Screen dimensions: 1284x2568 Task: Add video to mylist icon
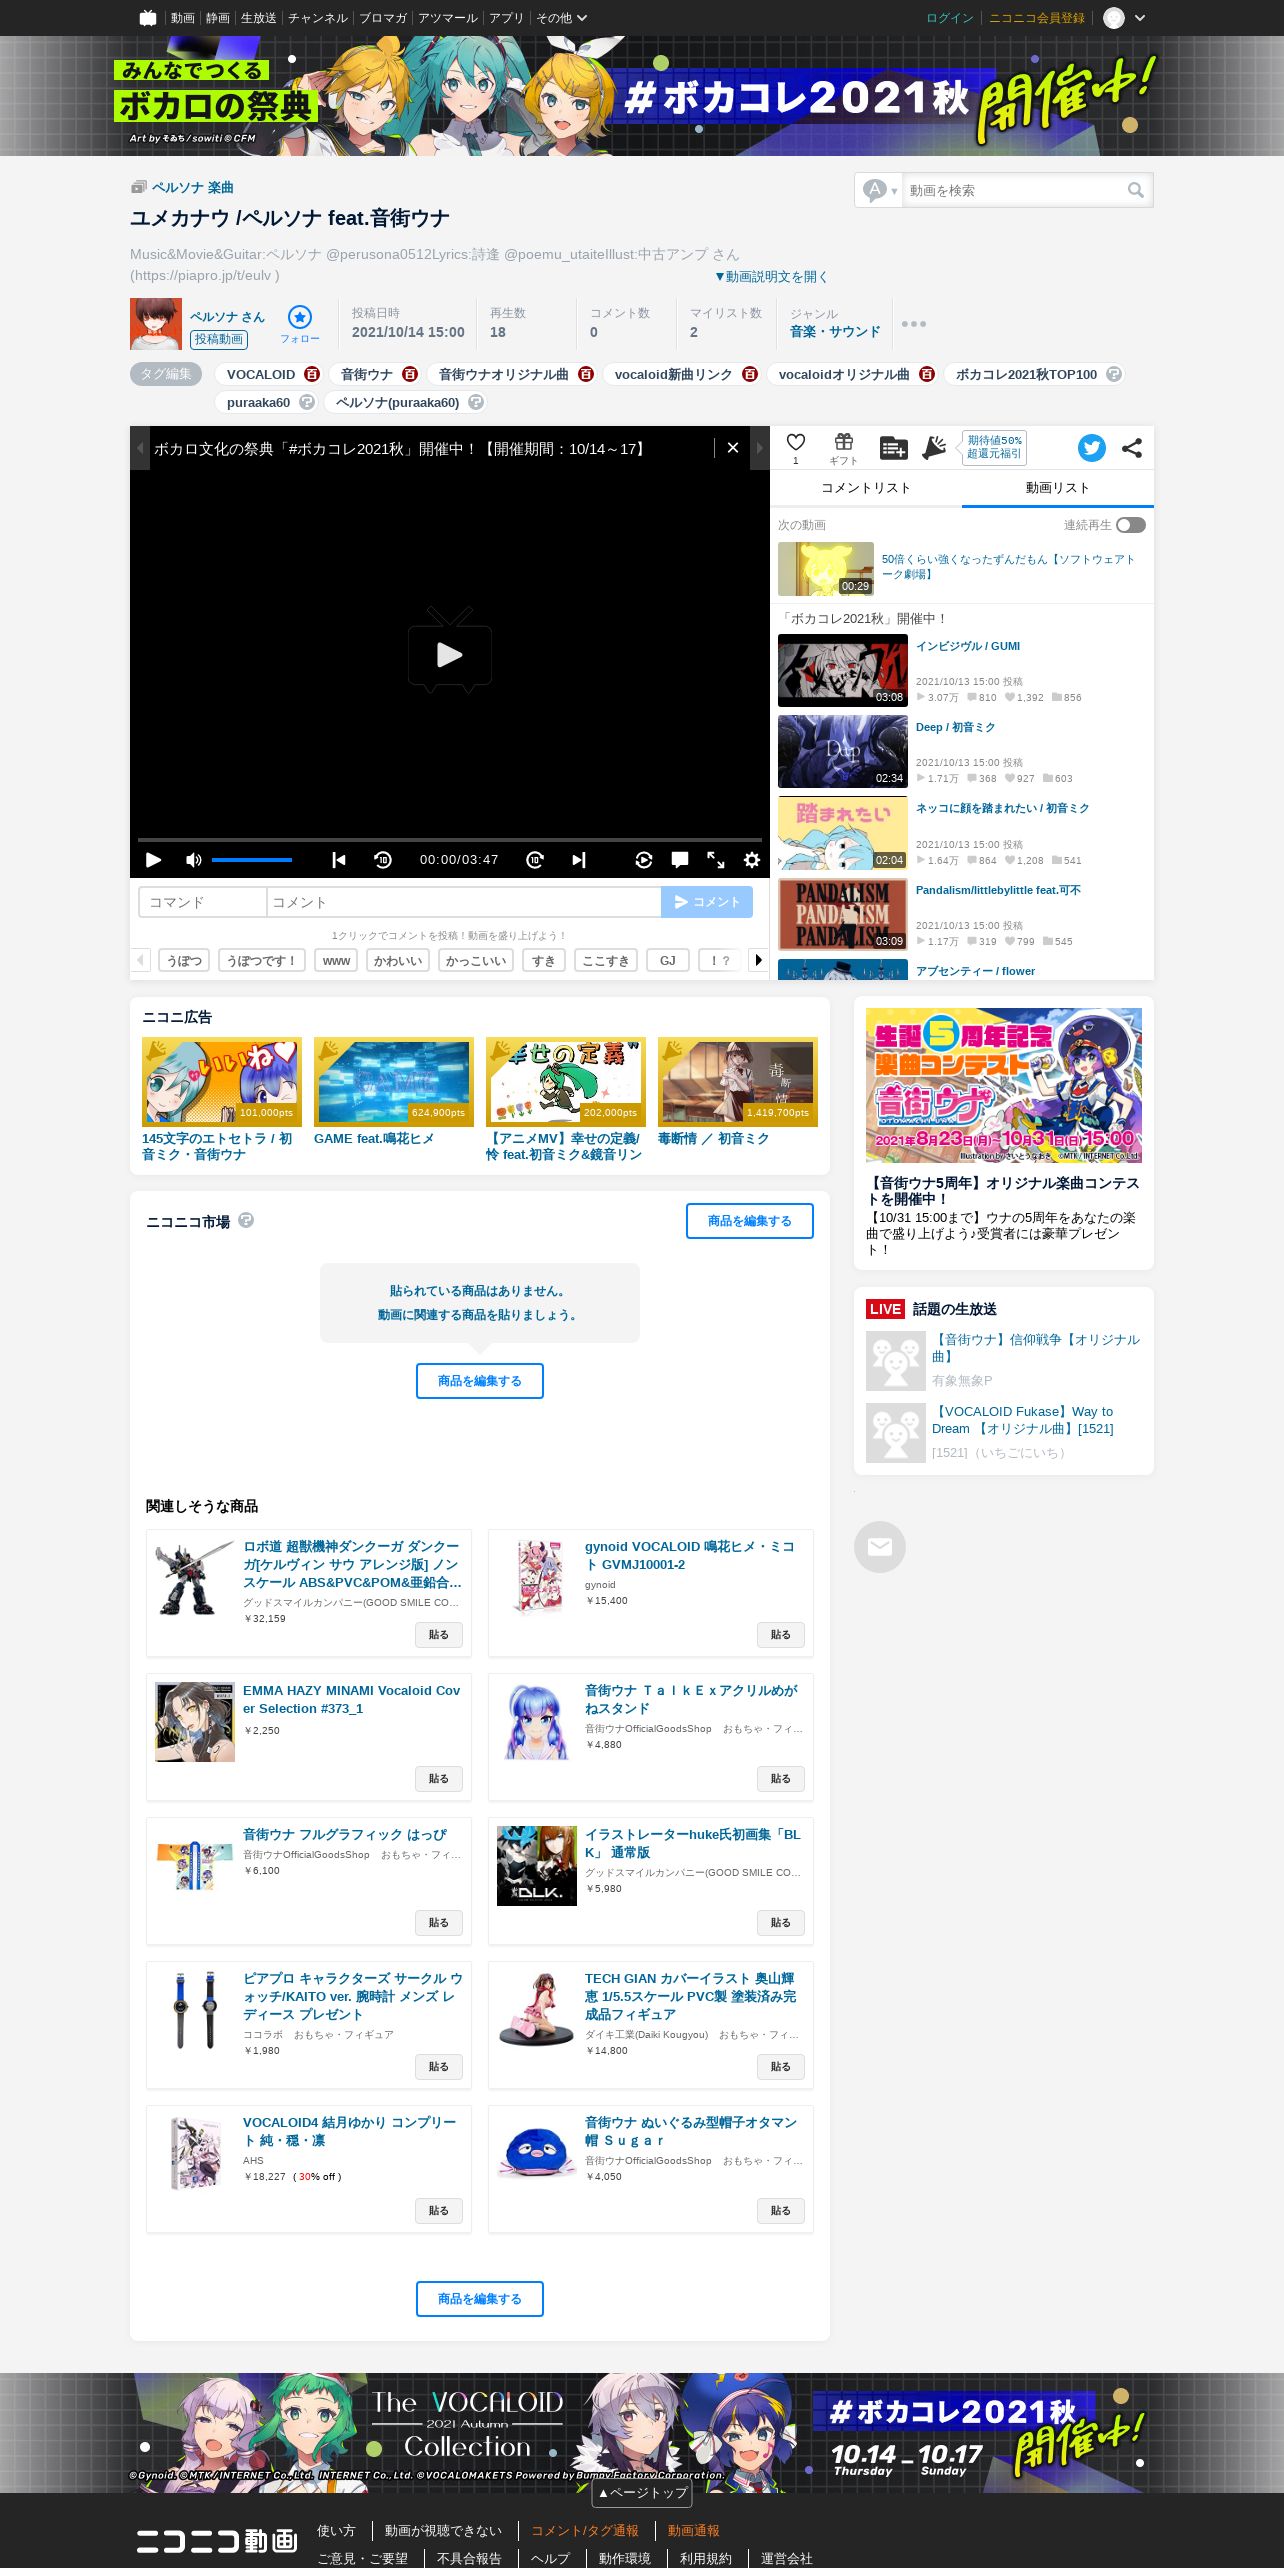coord(893,448)
